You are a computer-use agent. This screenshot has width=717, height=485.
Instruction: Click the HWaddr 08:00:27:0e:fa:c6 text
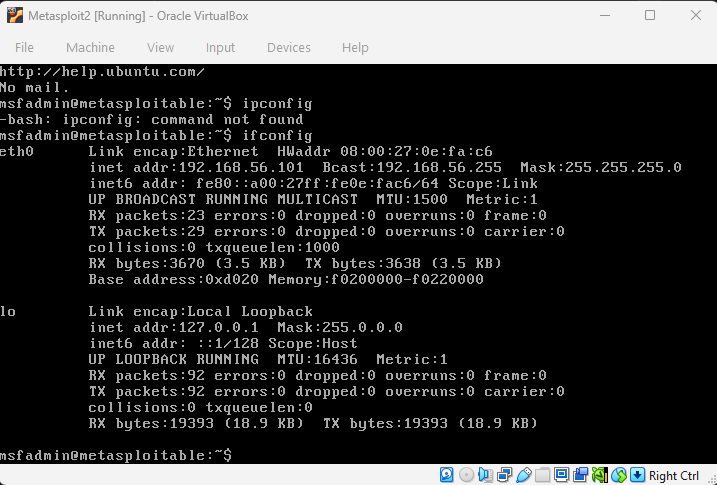(x=385, y=151)
